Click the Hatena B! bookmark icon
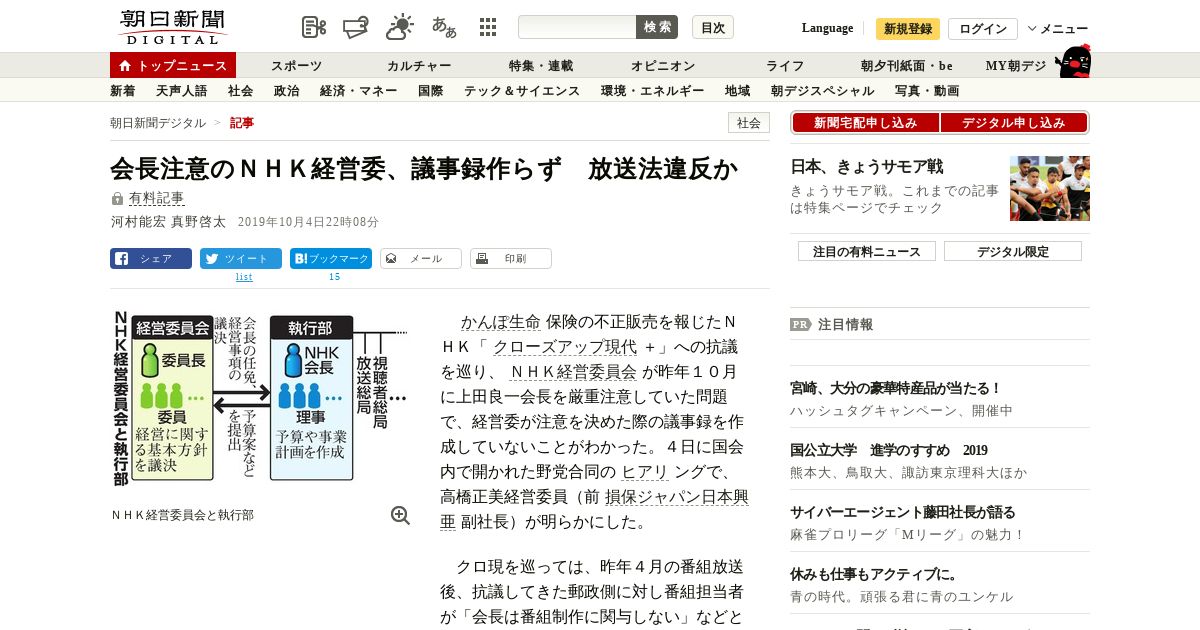Viewport: 1200px width, 630px height. click(300, 258)
